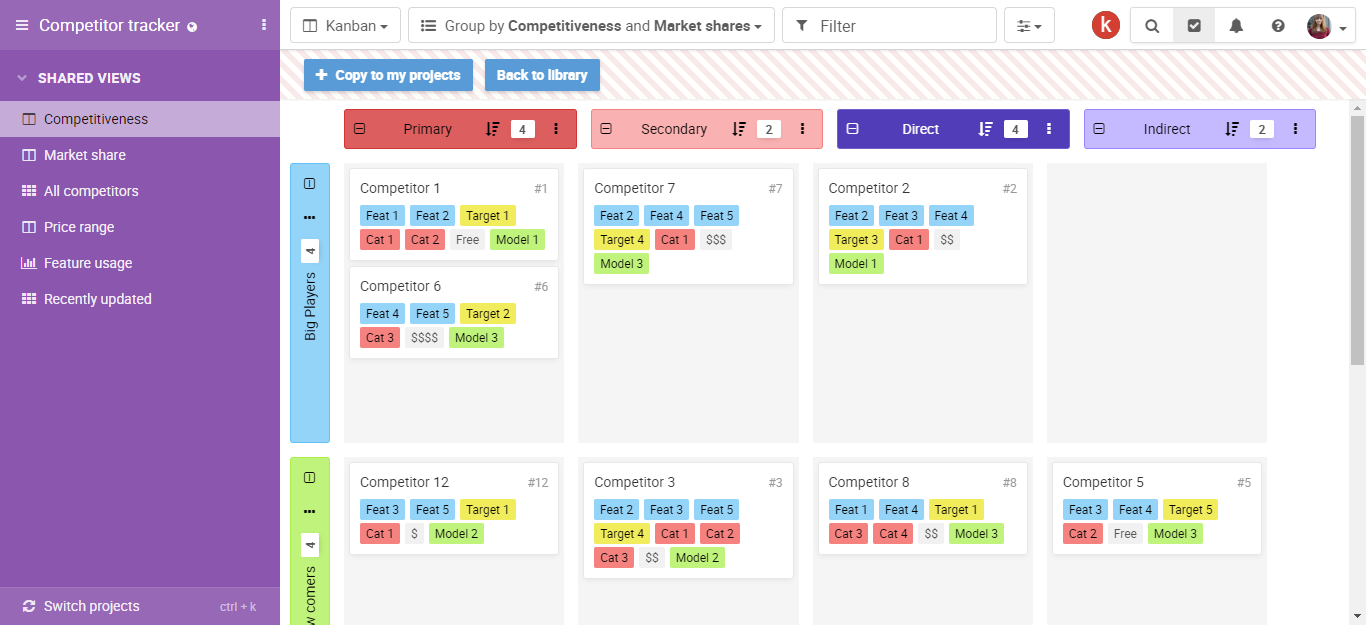Open Indirect column options menu
The height and width of the screenshot is (625, 1366).
point(1295,129)
